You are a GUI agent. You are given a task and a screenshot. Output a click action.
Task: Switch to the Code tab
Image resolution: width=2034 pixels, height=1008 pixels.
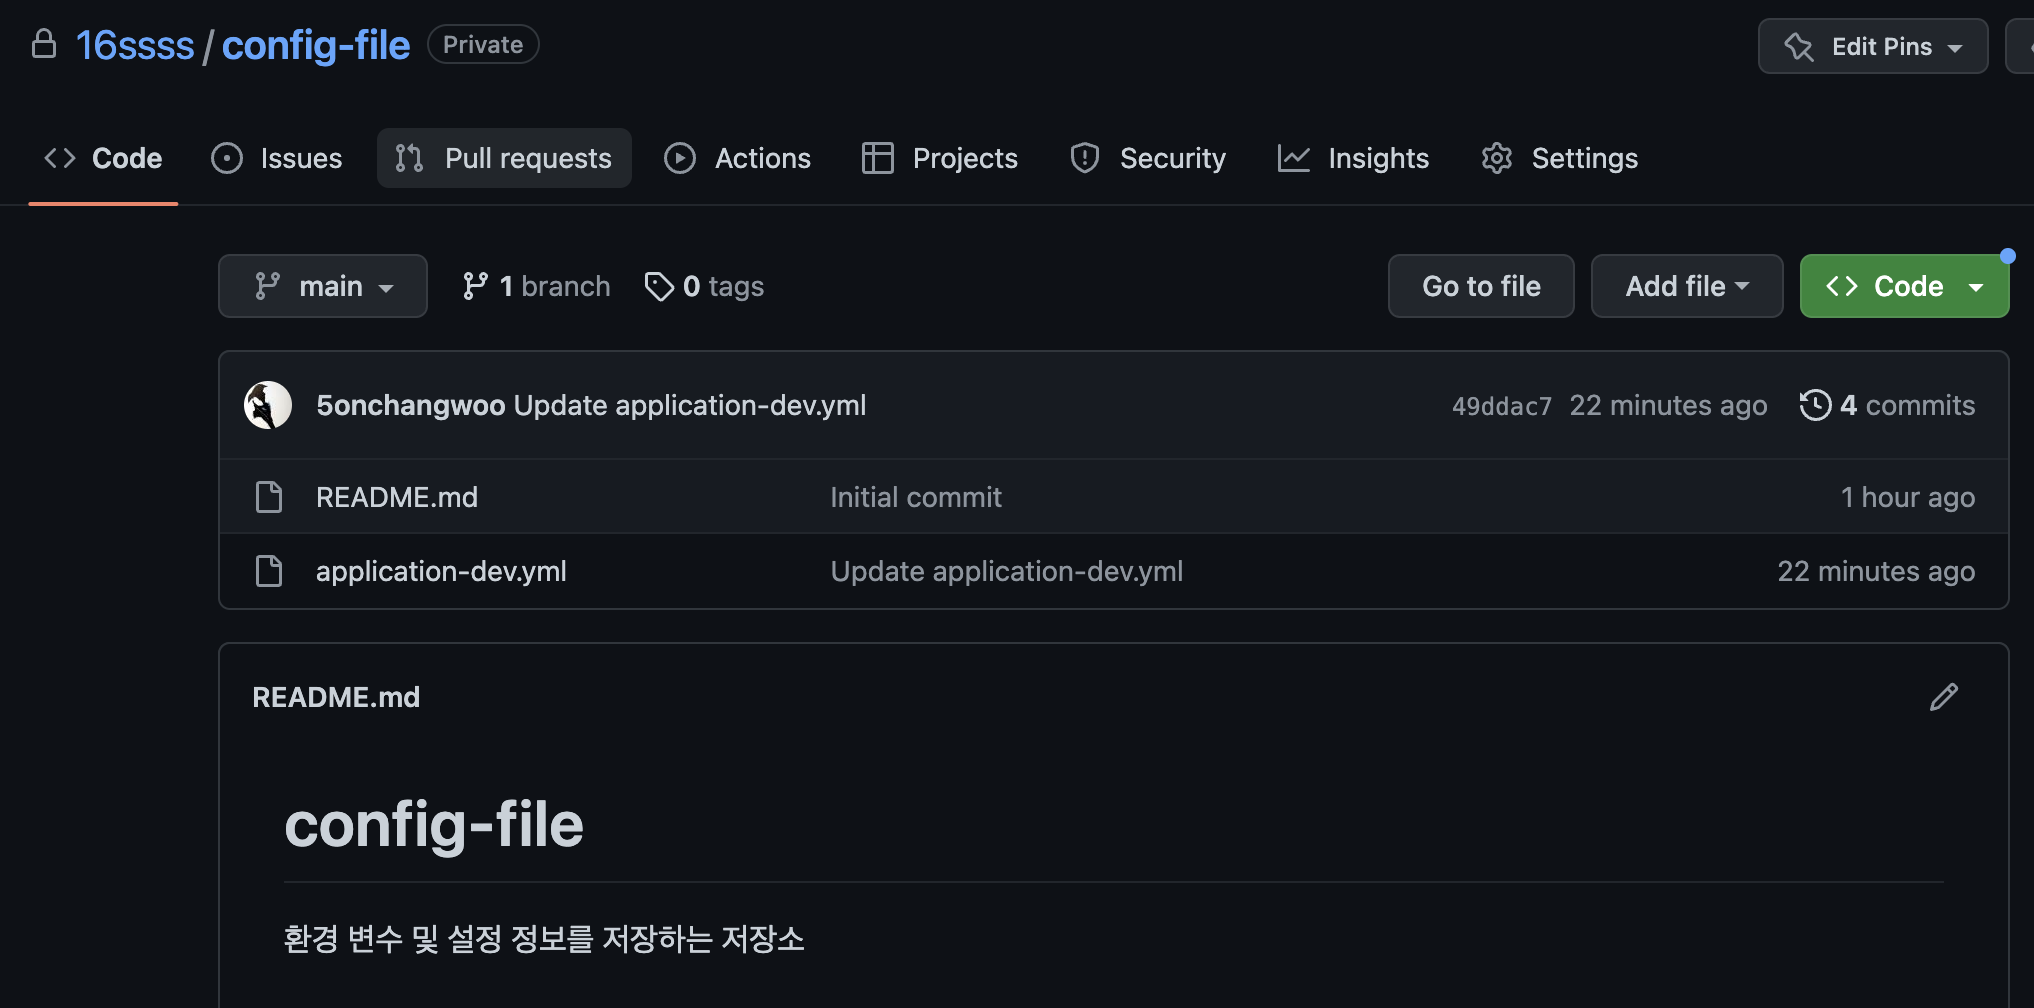tap(103, 158)
